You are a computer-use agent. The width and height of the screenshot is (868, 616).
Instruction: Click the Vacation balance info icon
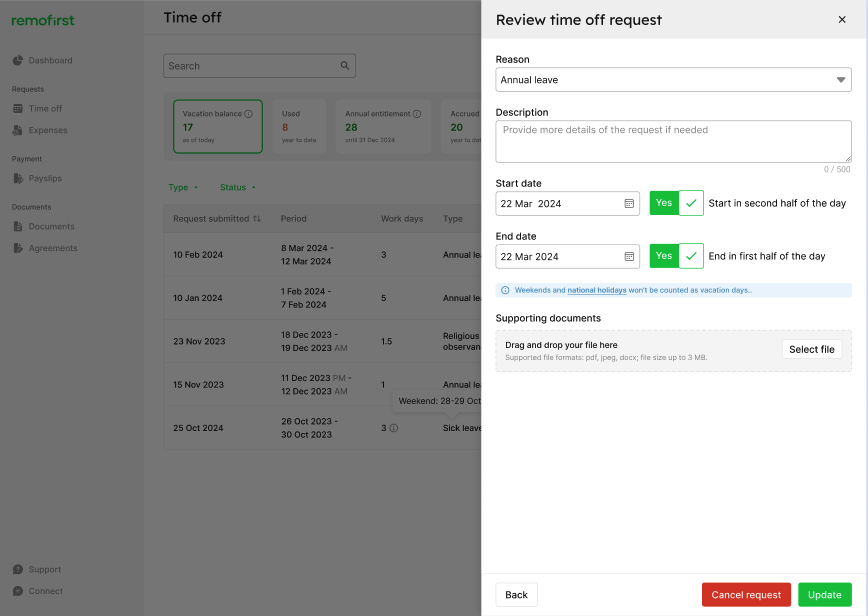pyautogui.click(x=249, y=114)
